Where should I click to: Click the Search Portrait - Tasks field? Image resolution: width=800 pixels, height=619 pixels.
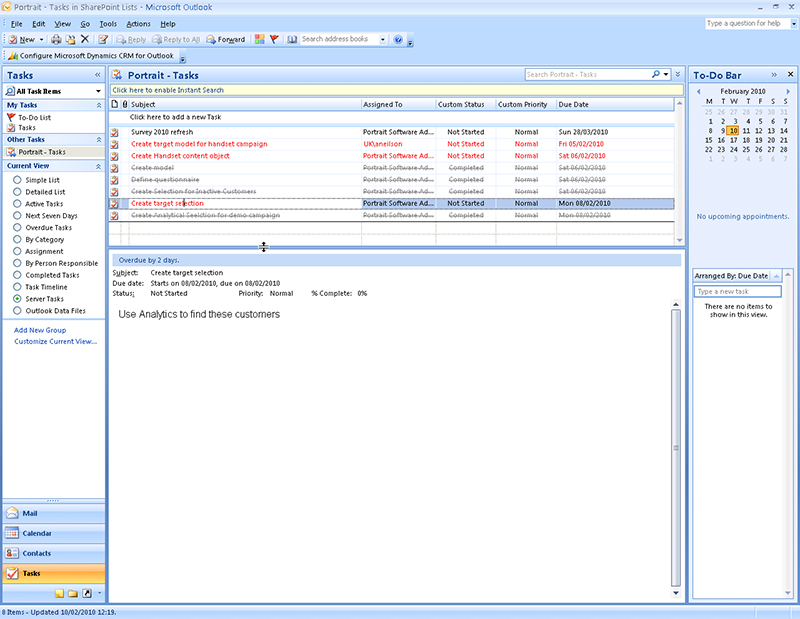[x=587, y=75]
